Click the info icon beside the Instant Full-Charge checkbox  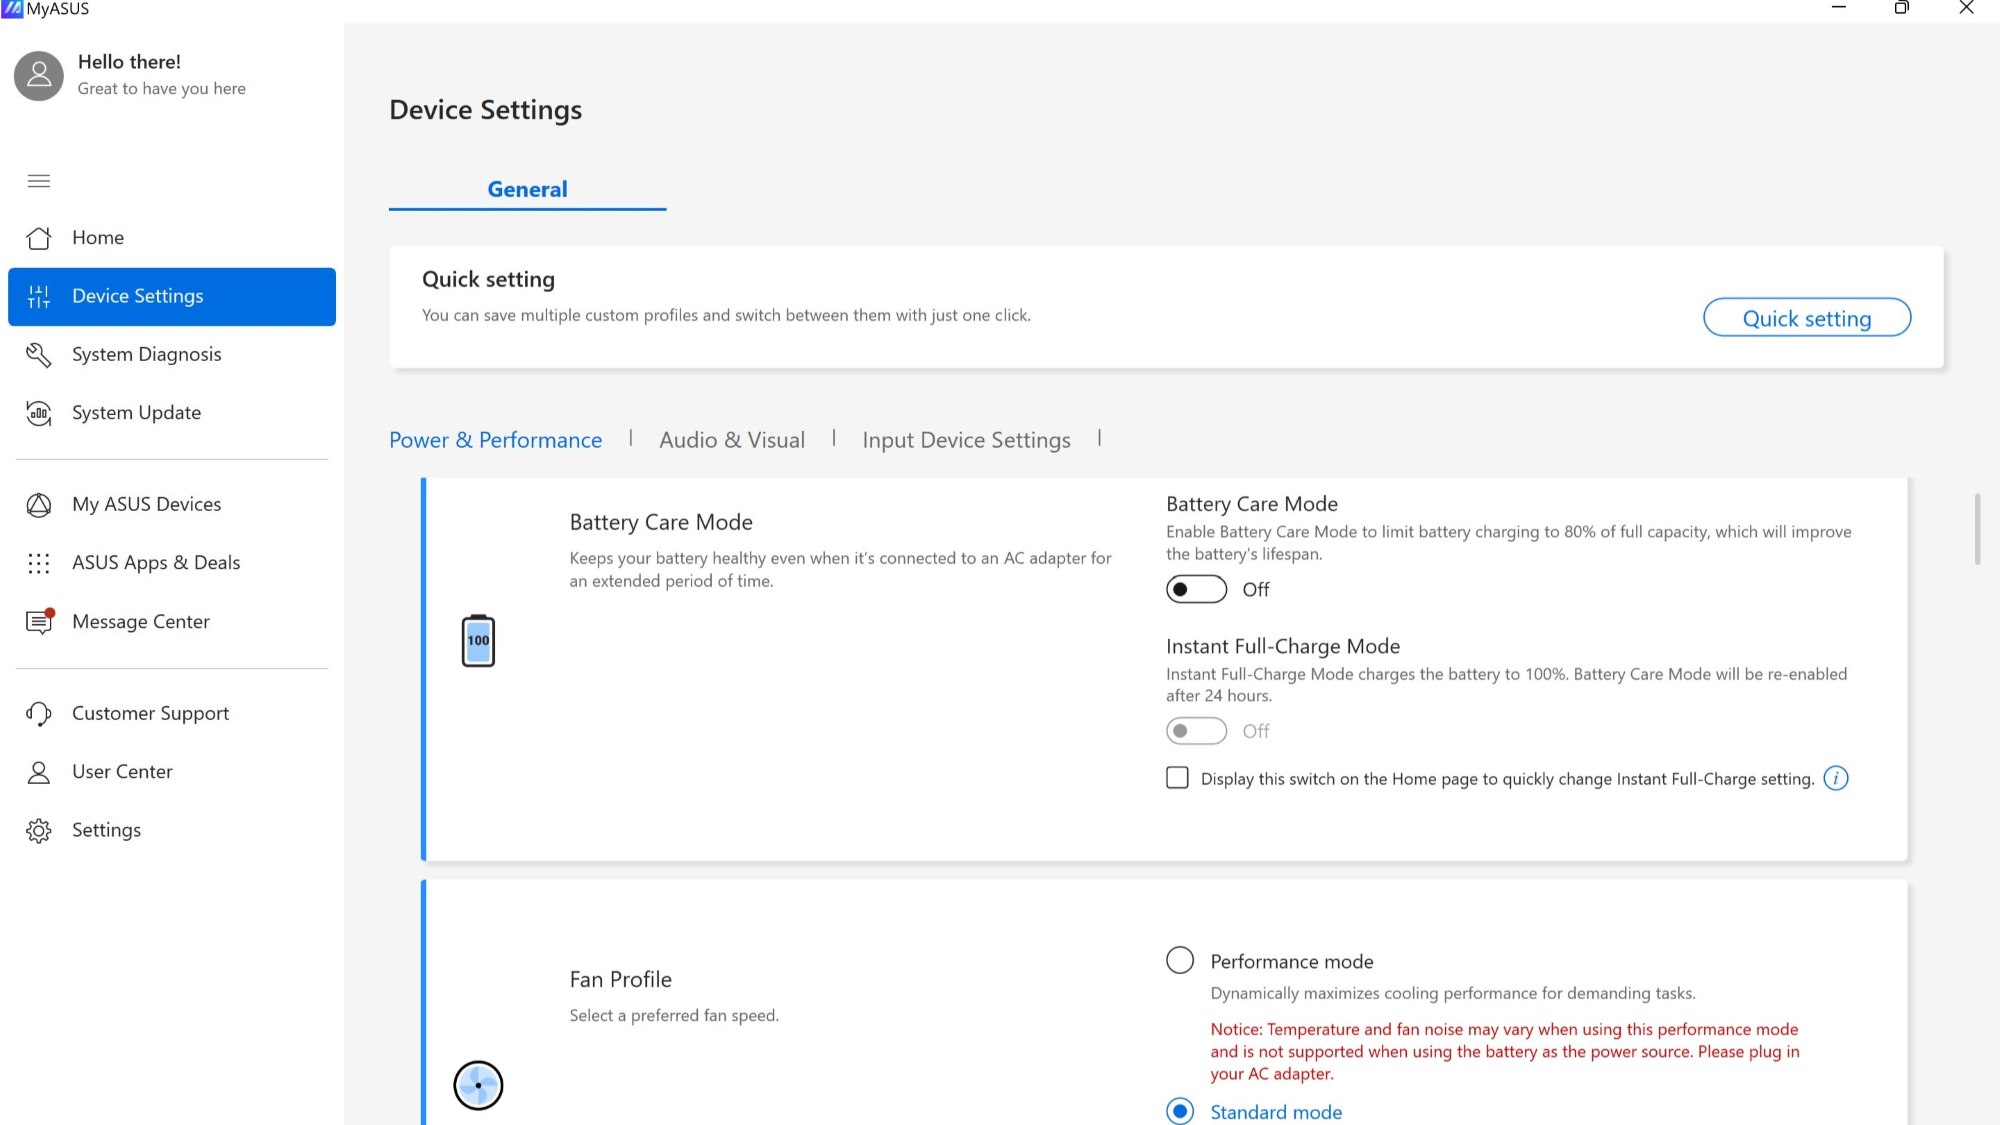tap(1836, 778)
